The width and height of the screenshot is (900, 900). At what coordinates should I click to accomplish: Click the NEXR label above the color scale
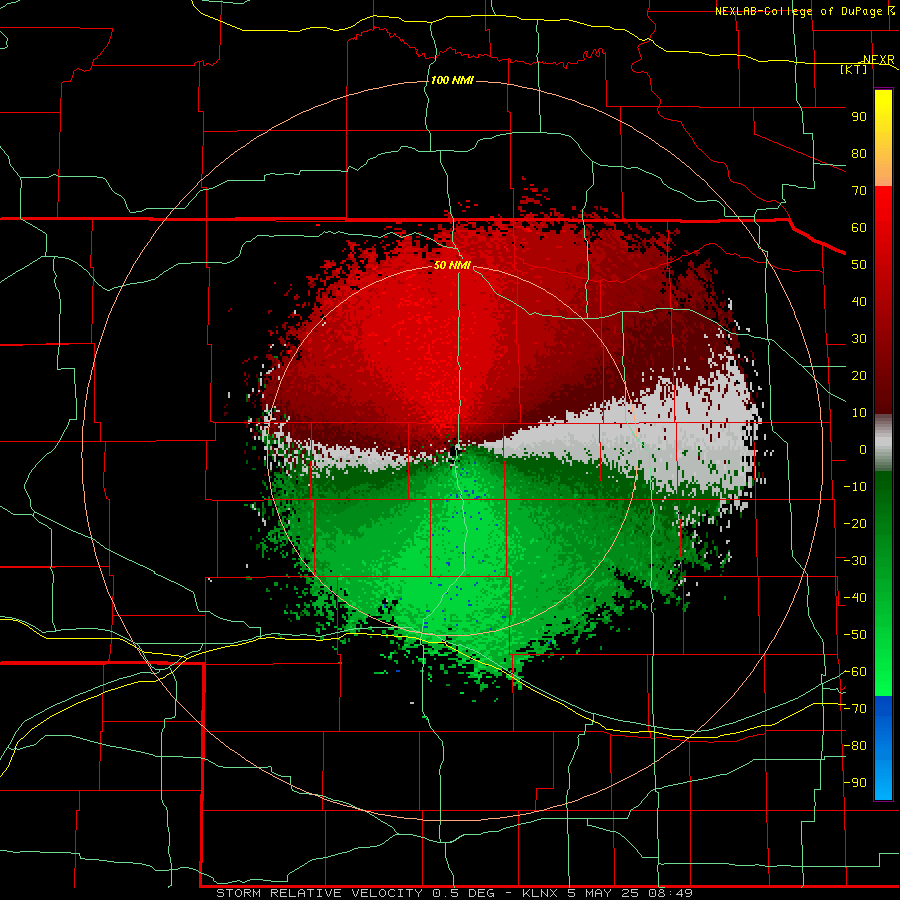(x=879, y=60)
